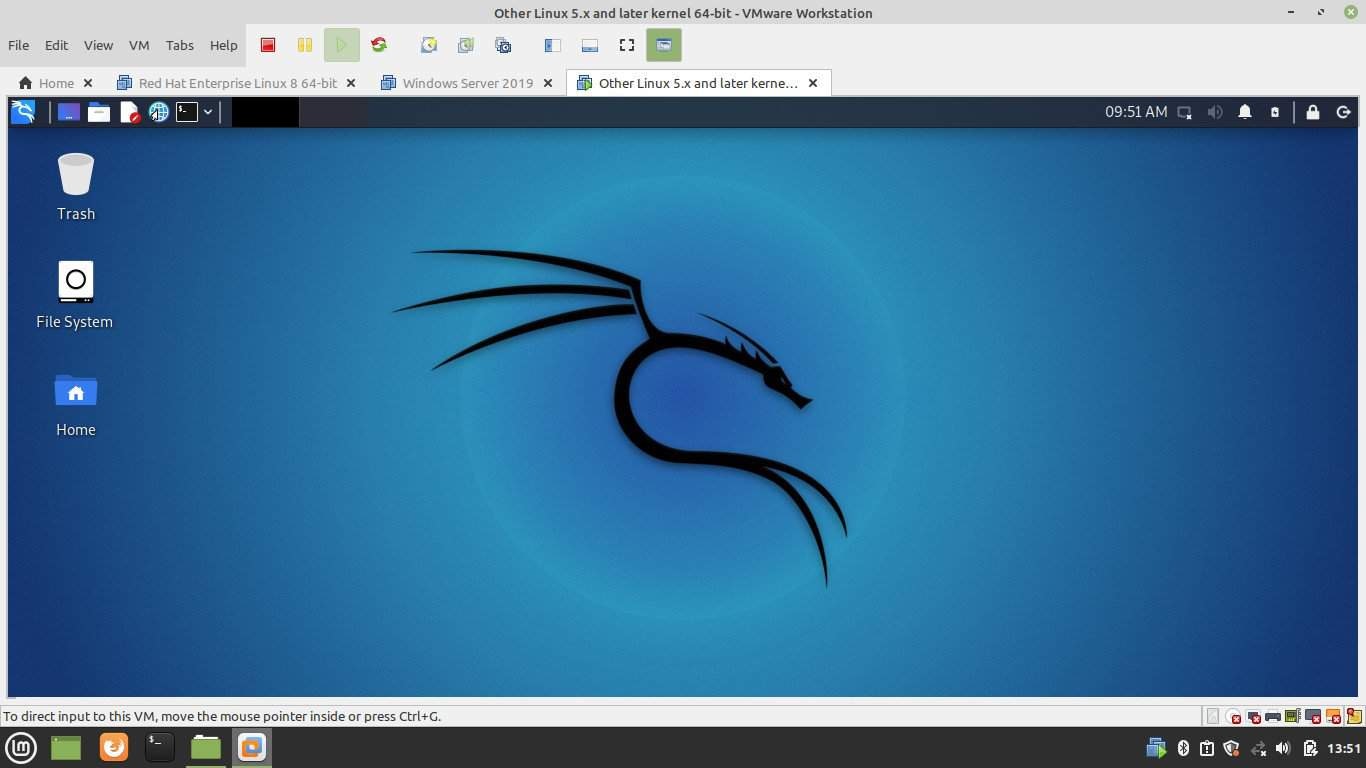
Task: Open the View menu
Action: [98, 45]
